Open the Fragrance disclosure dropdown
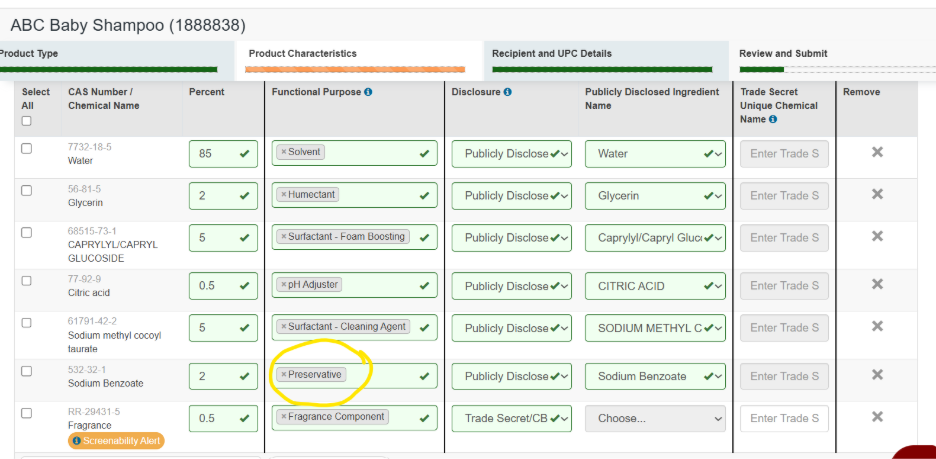This screenshot has width=936, height=459. click(511, 418)
